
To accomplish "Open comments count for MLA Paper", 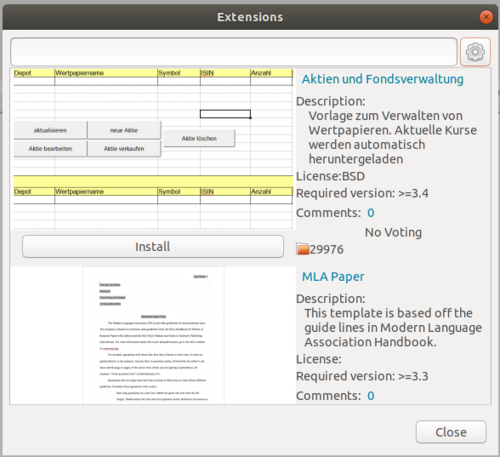I will click(371, 396).
